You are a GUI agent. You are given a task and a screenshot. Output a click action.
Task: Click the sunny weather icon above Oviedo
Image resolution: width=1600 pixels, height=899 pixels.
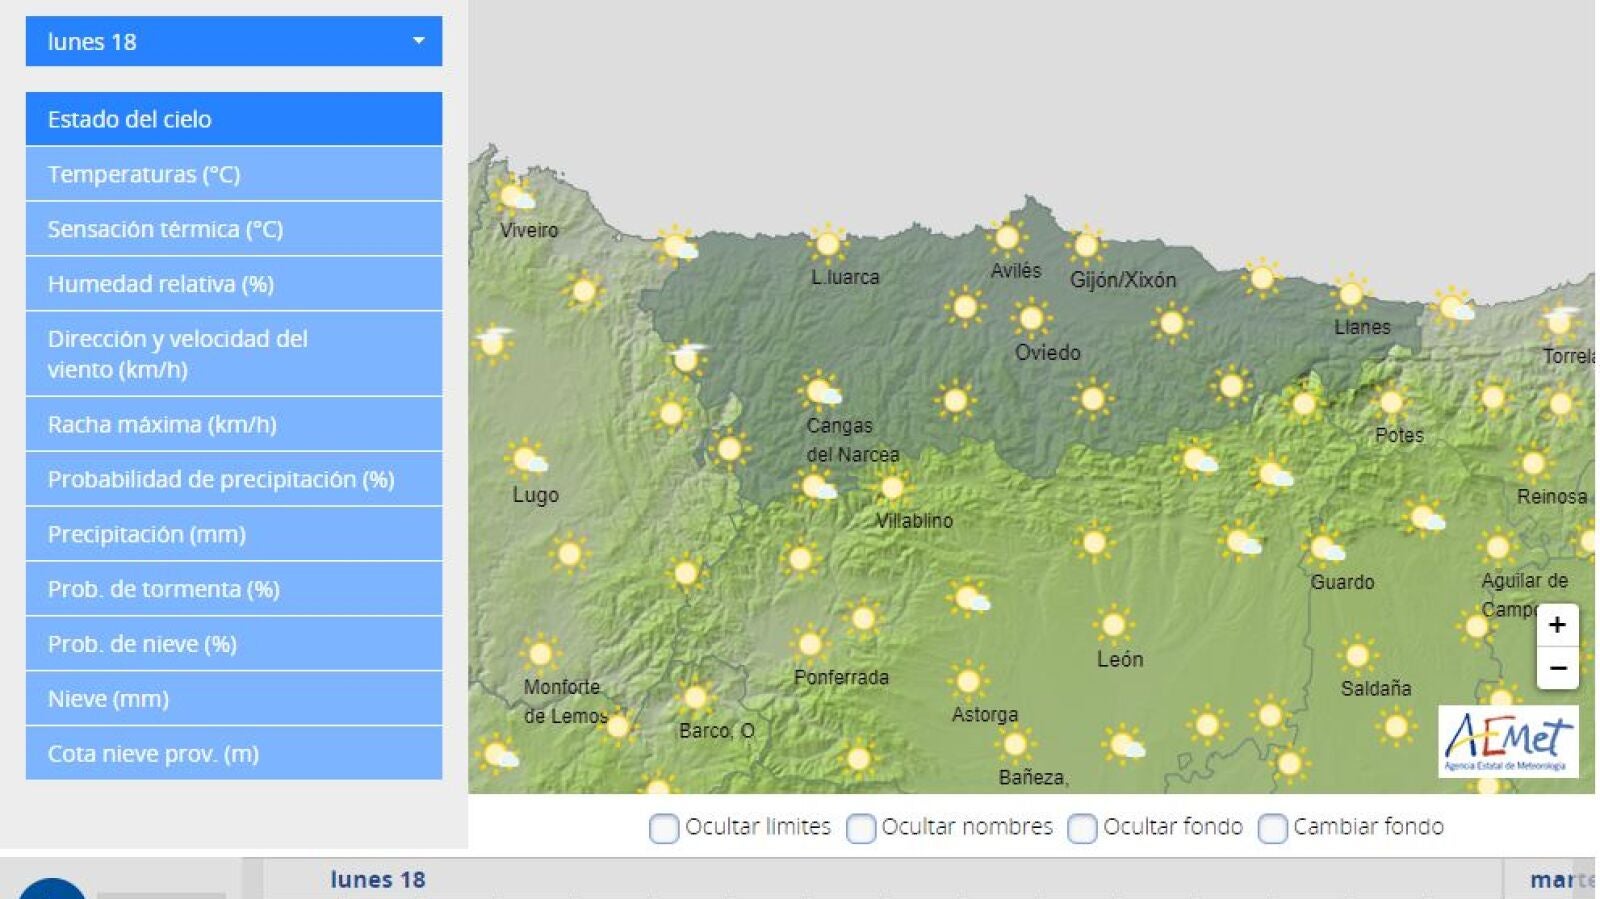1030,319
